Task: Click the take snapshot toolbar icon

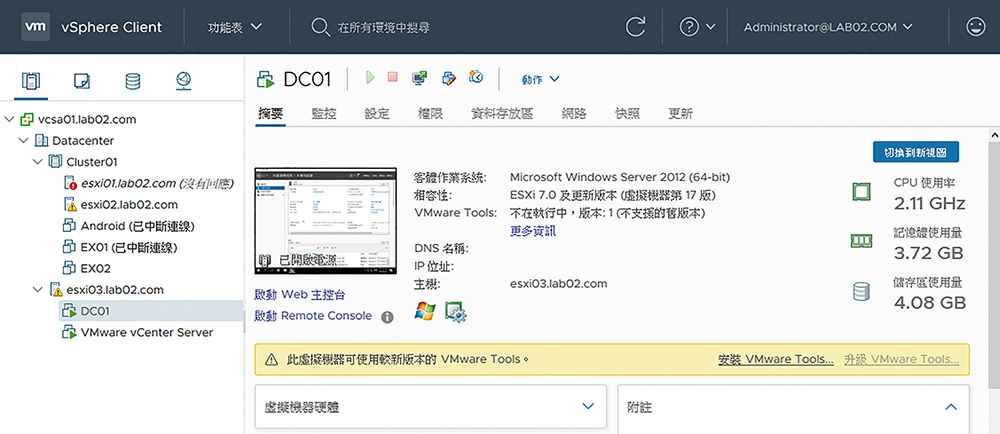Action: coord(476,77)
